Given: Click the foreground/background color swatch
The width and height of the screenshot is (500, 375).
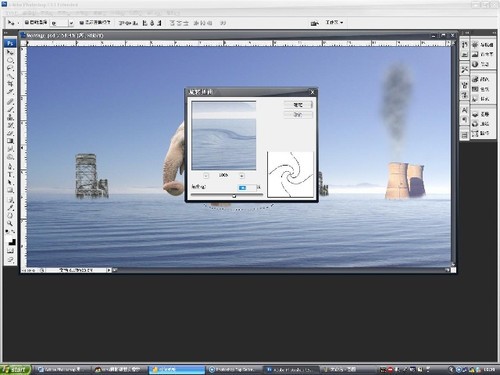Looking at the screenshot, I should click(x=11, y=241).
